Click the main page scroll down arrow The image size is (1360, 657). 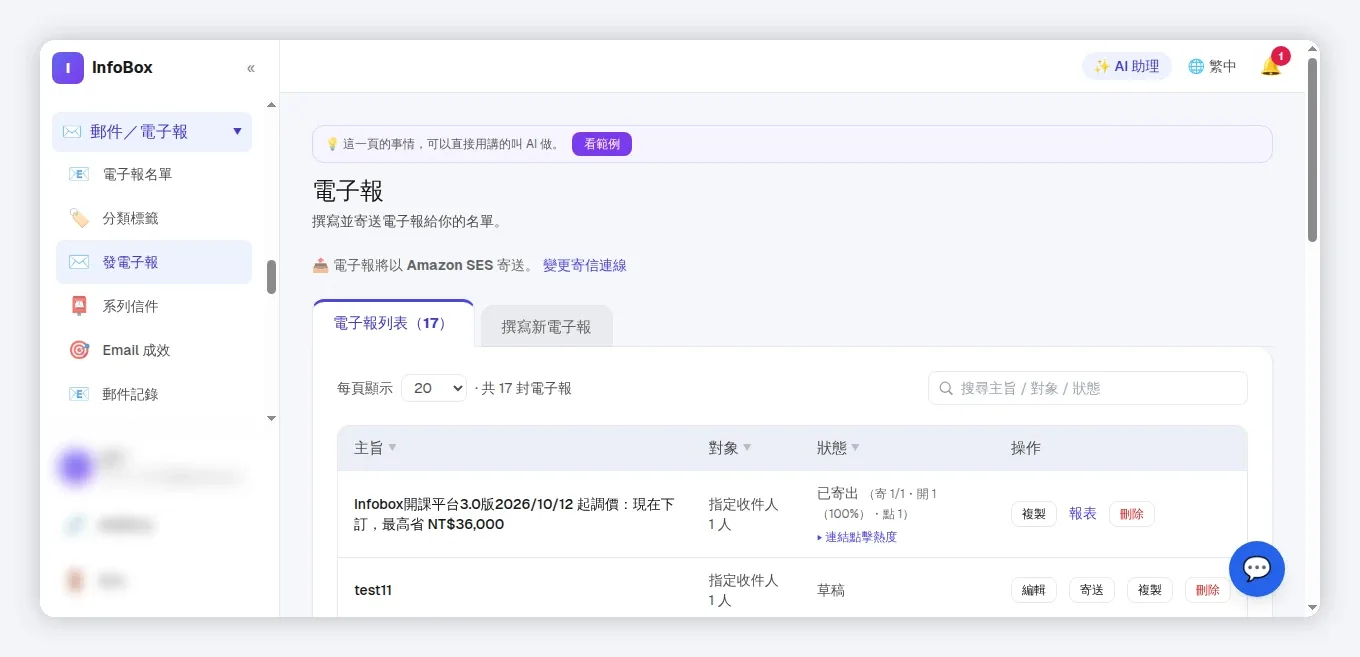1312,607
